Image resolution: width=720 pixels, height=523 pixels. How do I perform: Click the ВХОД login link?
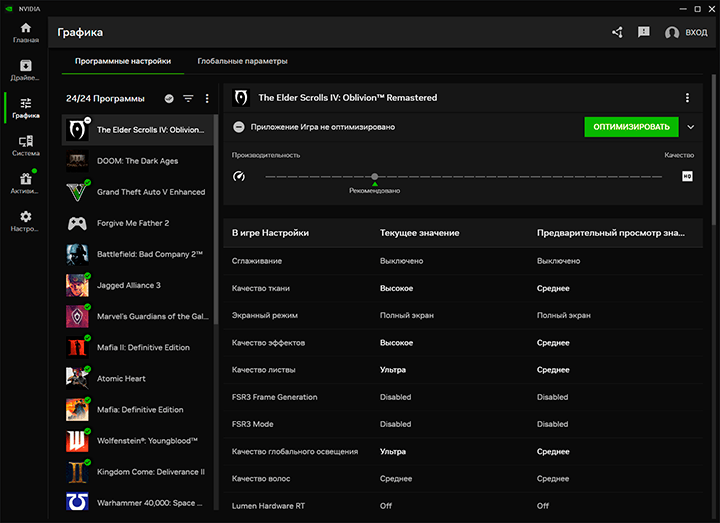pyautogui.click(x=696, y=33)
